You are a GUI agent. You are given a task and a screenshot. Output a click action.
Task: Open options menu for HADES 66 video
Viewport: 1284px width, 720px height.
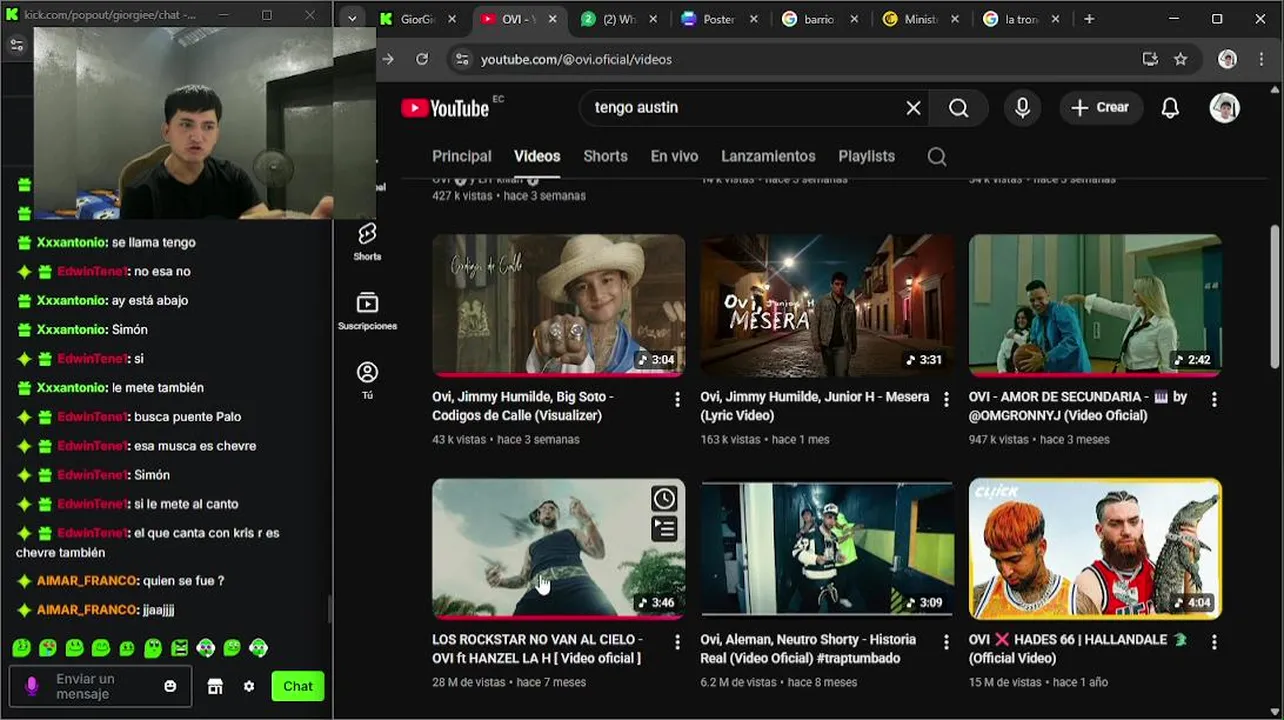[1214, 642]
